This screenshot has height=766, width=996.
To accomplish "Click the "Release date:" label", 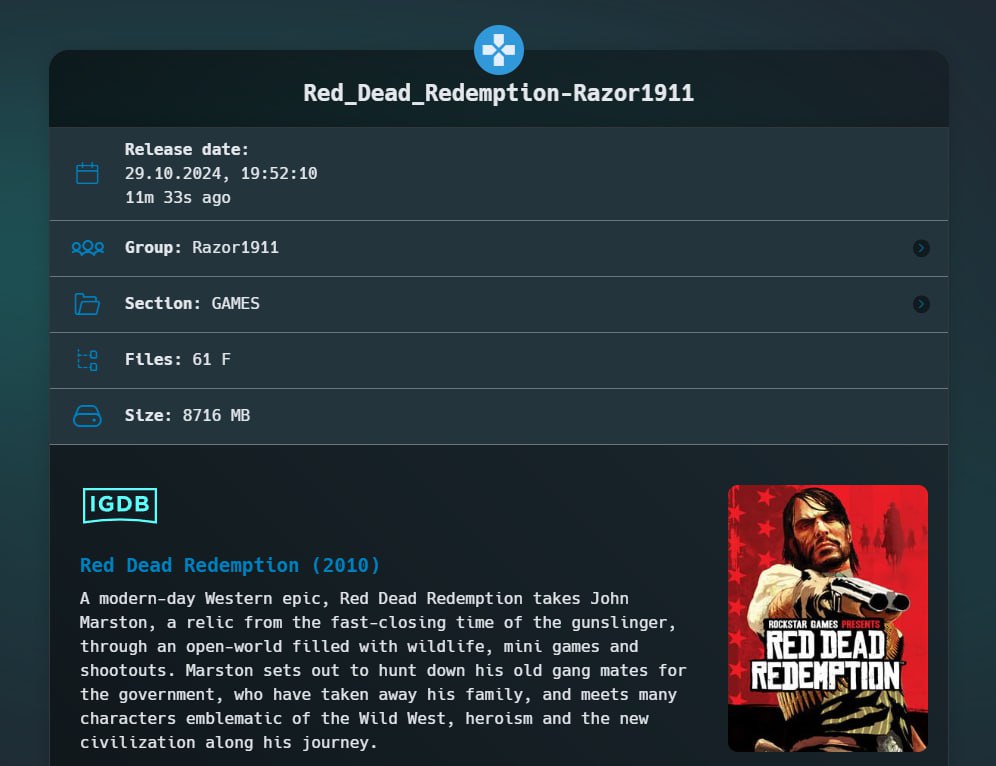I will [187, 150].
